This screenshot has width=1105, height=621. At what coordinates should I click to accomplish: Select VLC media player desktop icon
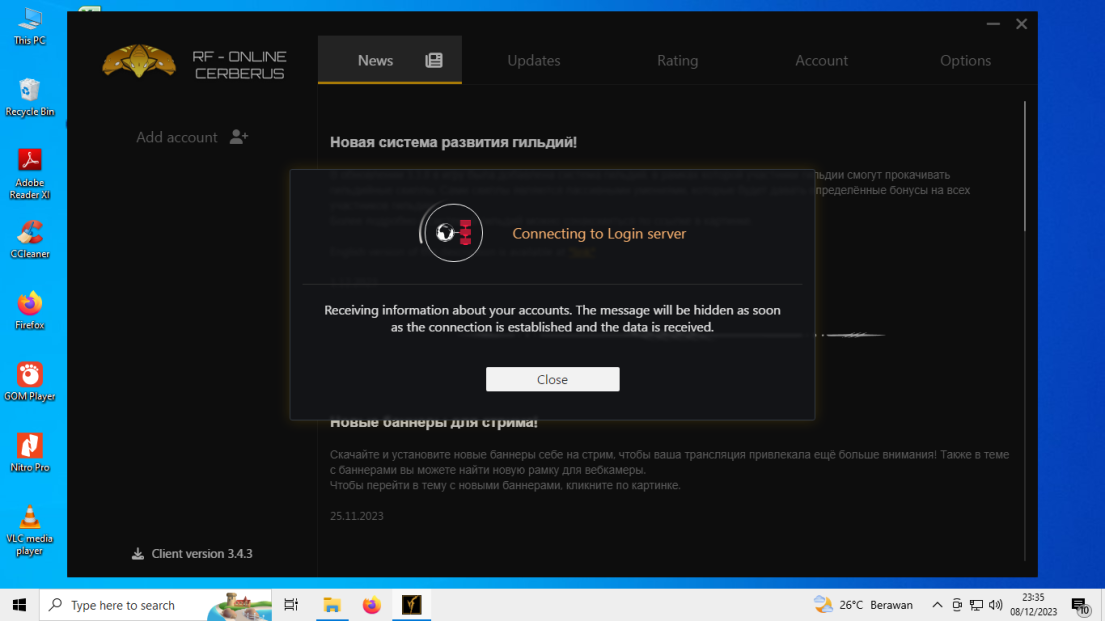[30, 530]
